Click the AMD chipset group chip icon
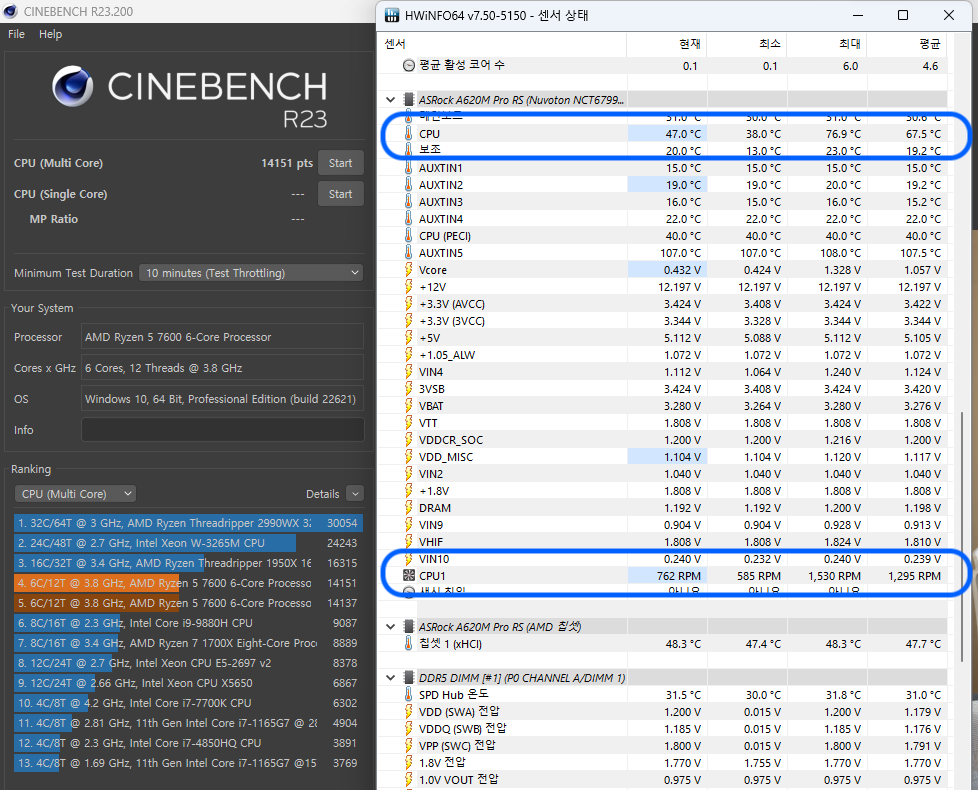The width and height of the screenshot is (978, 790). (x=409, y=627)
